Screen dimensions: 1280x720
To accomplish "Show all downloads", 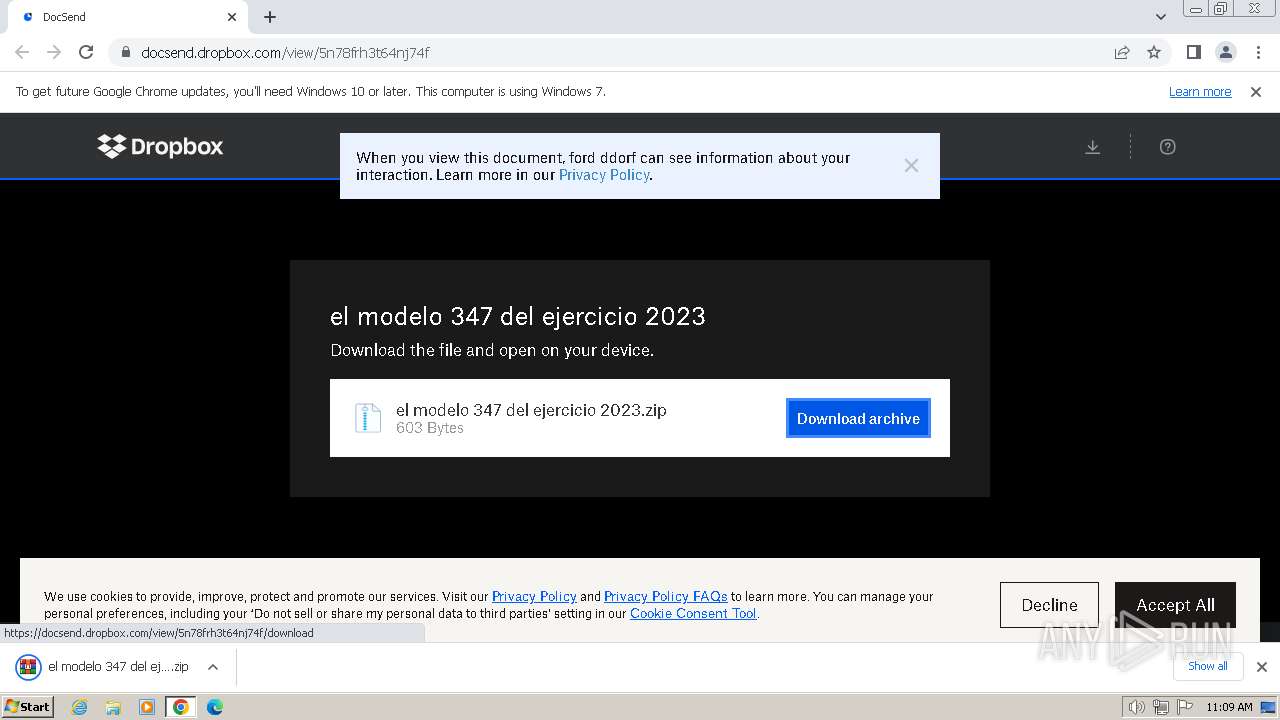I will click(x=1208, y=666).
